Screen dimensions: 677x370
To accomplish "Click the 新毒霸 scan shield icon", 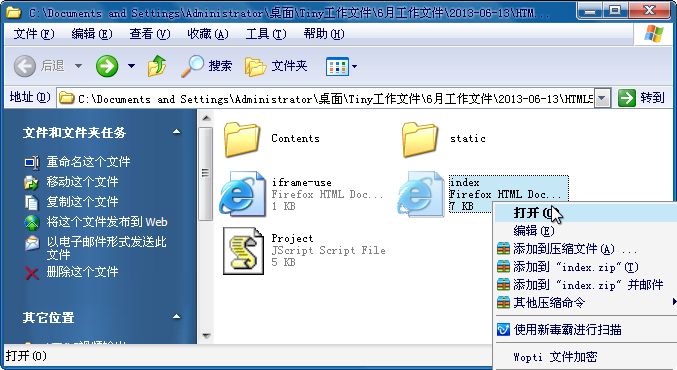I will 503,330.
